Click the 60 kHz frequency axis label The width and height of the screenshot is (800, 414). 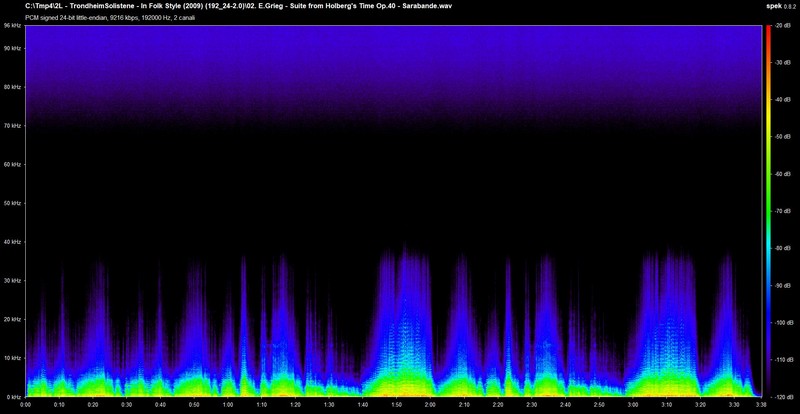click(x=12, y=164)
